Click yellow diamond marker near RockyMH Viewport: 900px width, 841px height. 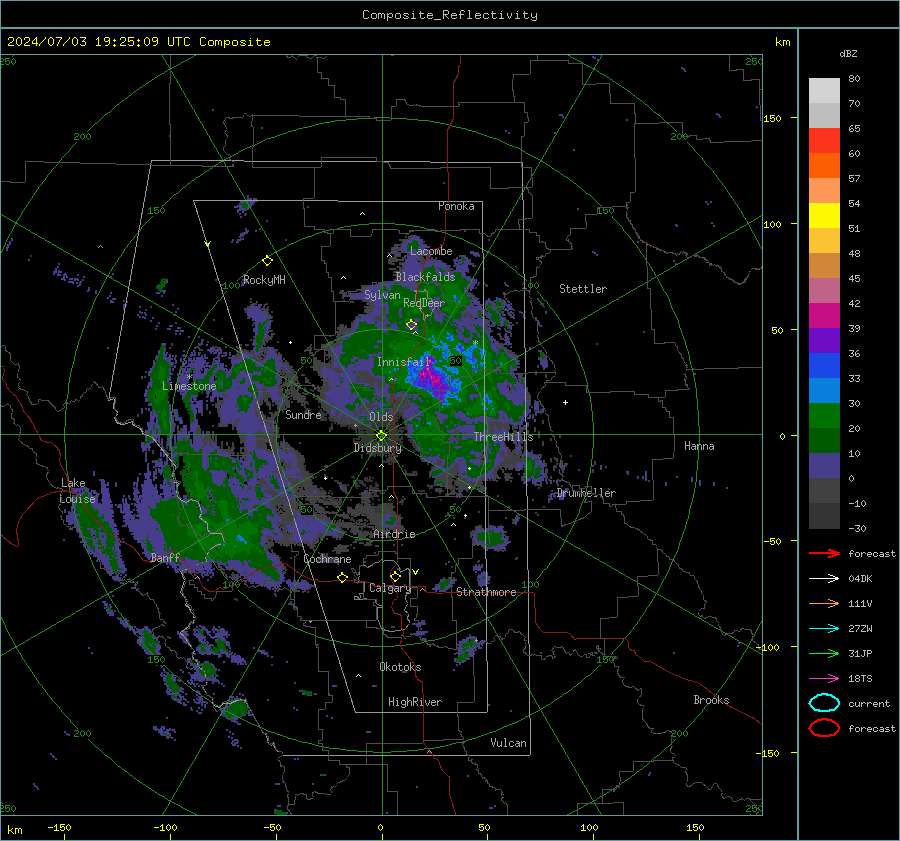point(267,261)
